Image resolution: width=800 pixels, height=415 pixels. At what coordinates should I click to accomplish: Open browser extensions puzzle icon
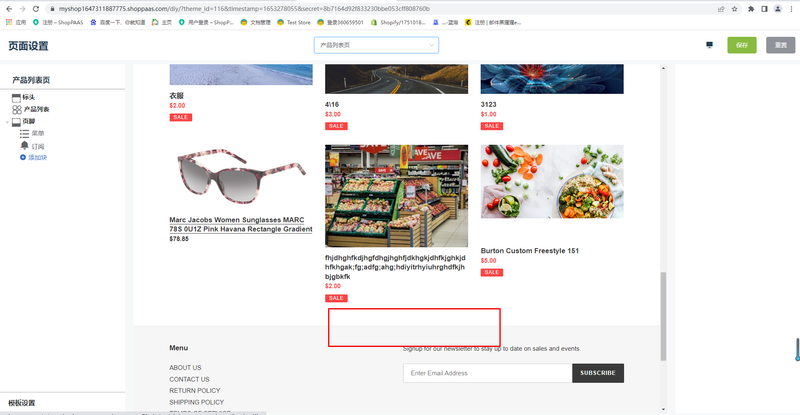[x=749, y=8]
